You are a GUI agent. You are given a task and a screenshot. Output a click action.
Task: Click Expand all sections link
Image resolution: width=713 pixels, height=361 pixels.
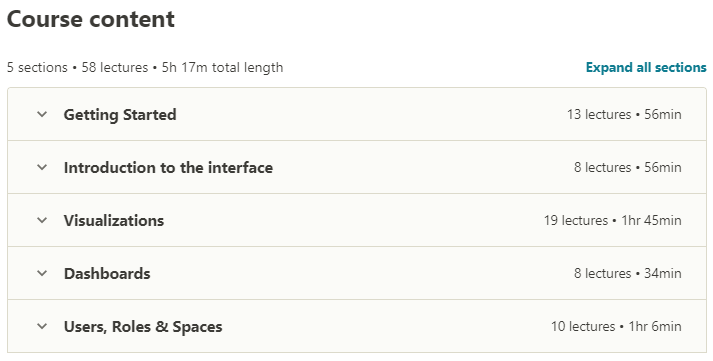[646, 67]
